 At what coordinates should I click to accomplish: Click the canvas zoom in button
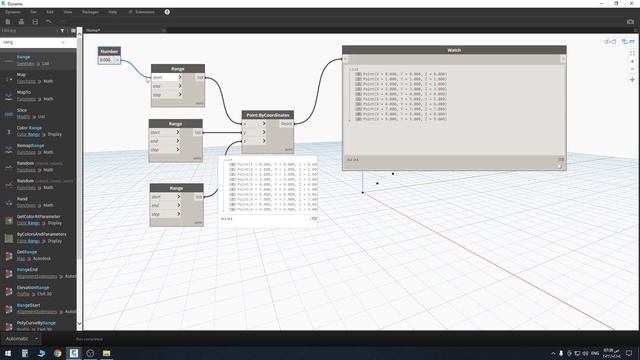tap(632, 62)
